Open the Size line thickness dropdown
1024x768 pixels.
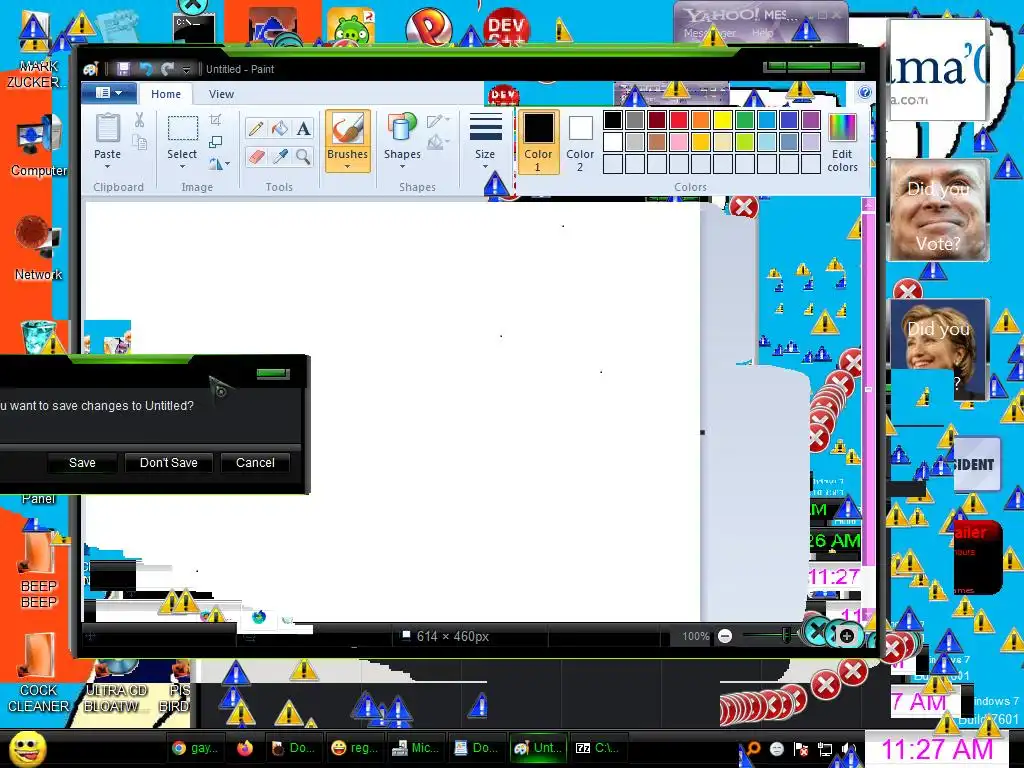(x=485, y=142)
